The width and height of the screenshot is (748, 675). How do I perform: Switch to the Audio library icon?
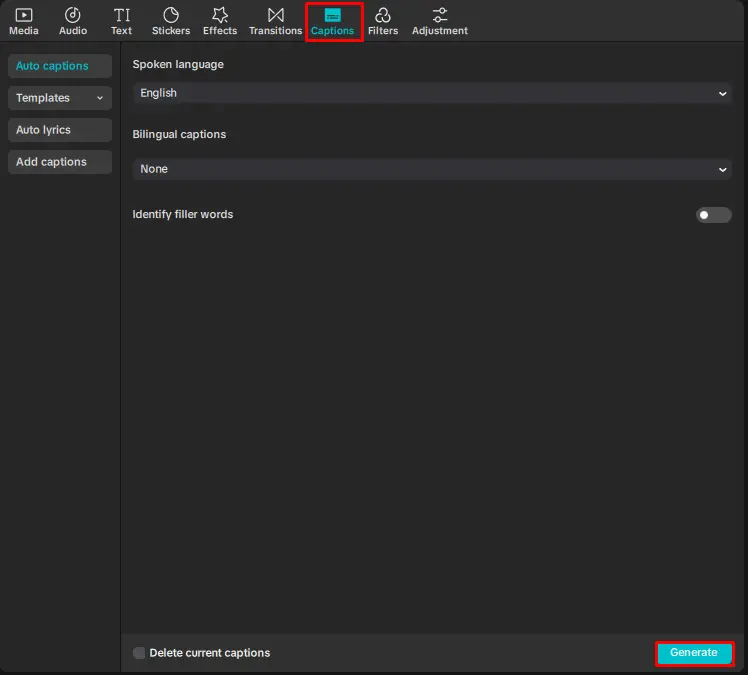coord(73,15)
